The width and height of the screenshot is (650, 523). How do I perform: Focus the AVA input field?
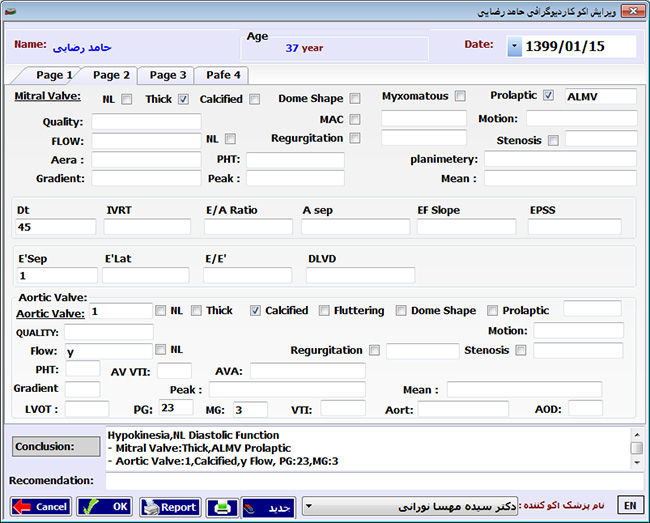click(x=308, y=371)
